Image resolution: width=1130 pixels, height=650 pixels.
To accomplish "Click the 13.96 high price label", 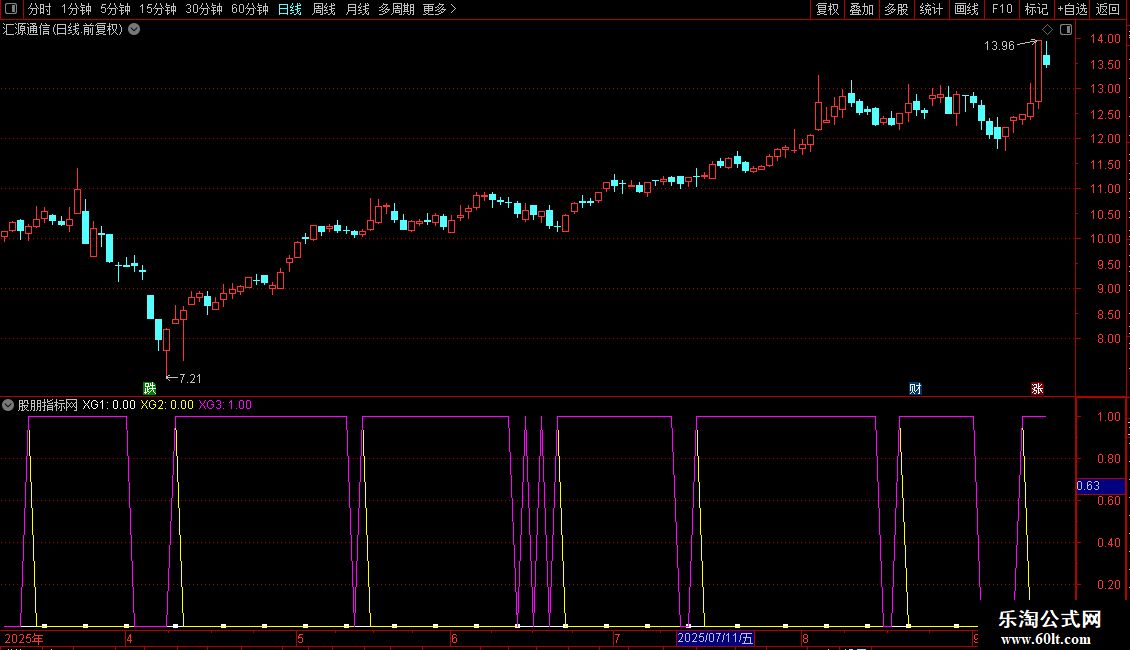I will 999,45.
